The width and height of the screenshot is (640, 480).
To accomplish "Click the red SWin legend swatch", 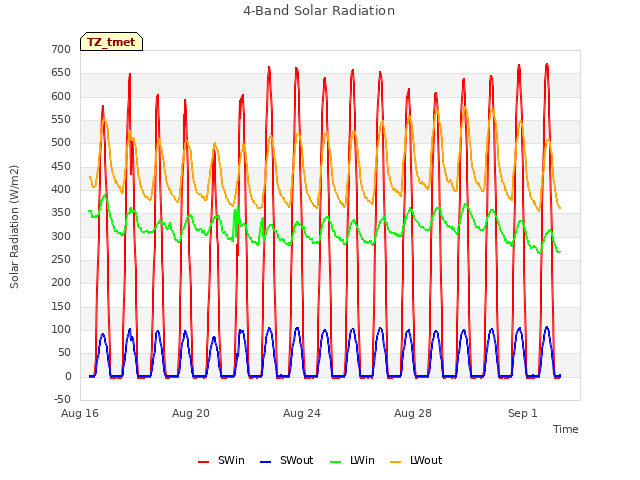I will 203,462.
